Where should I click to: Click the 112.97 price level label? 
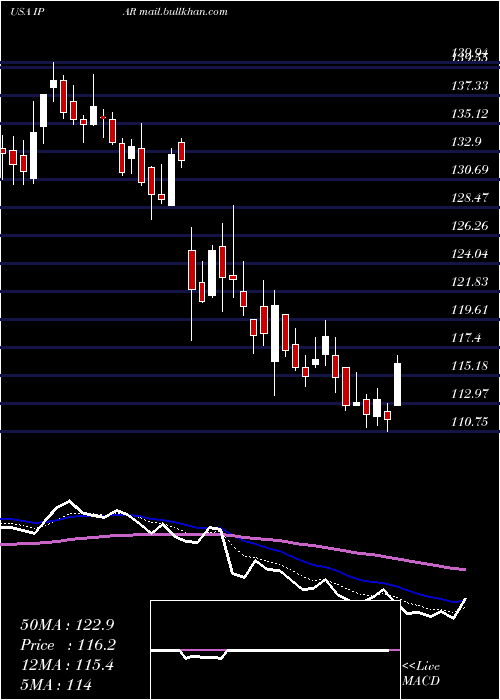pos(469,394)
